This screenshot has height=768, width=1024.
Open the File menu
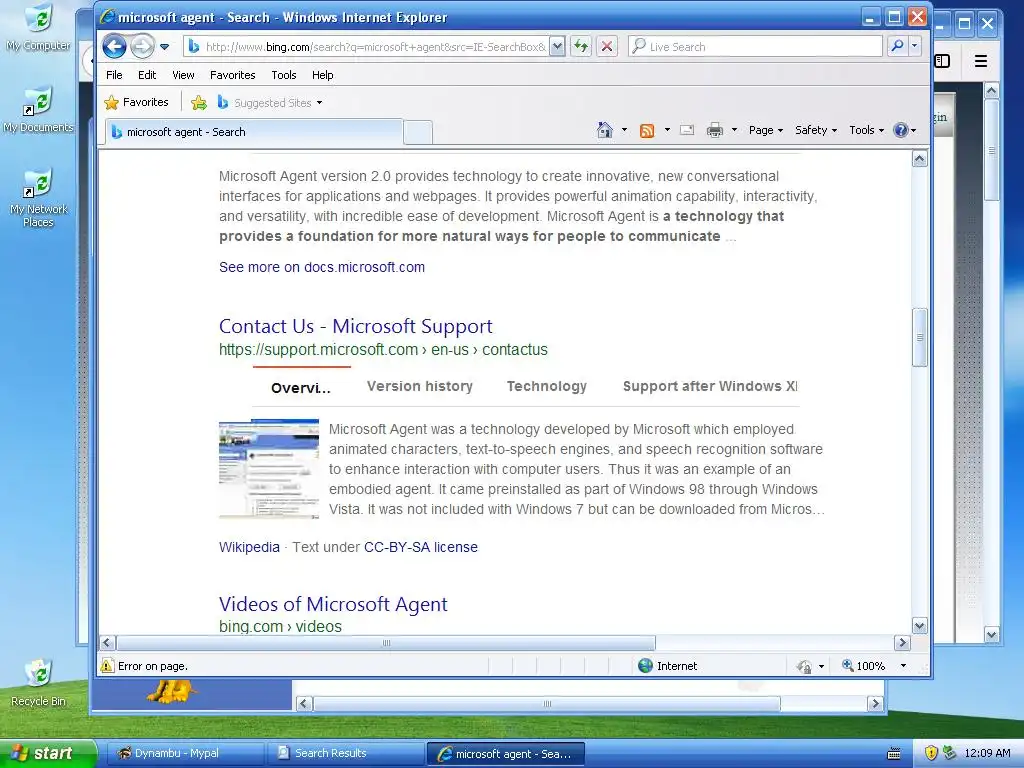(114, 75)
